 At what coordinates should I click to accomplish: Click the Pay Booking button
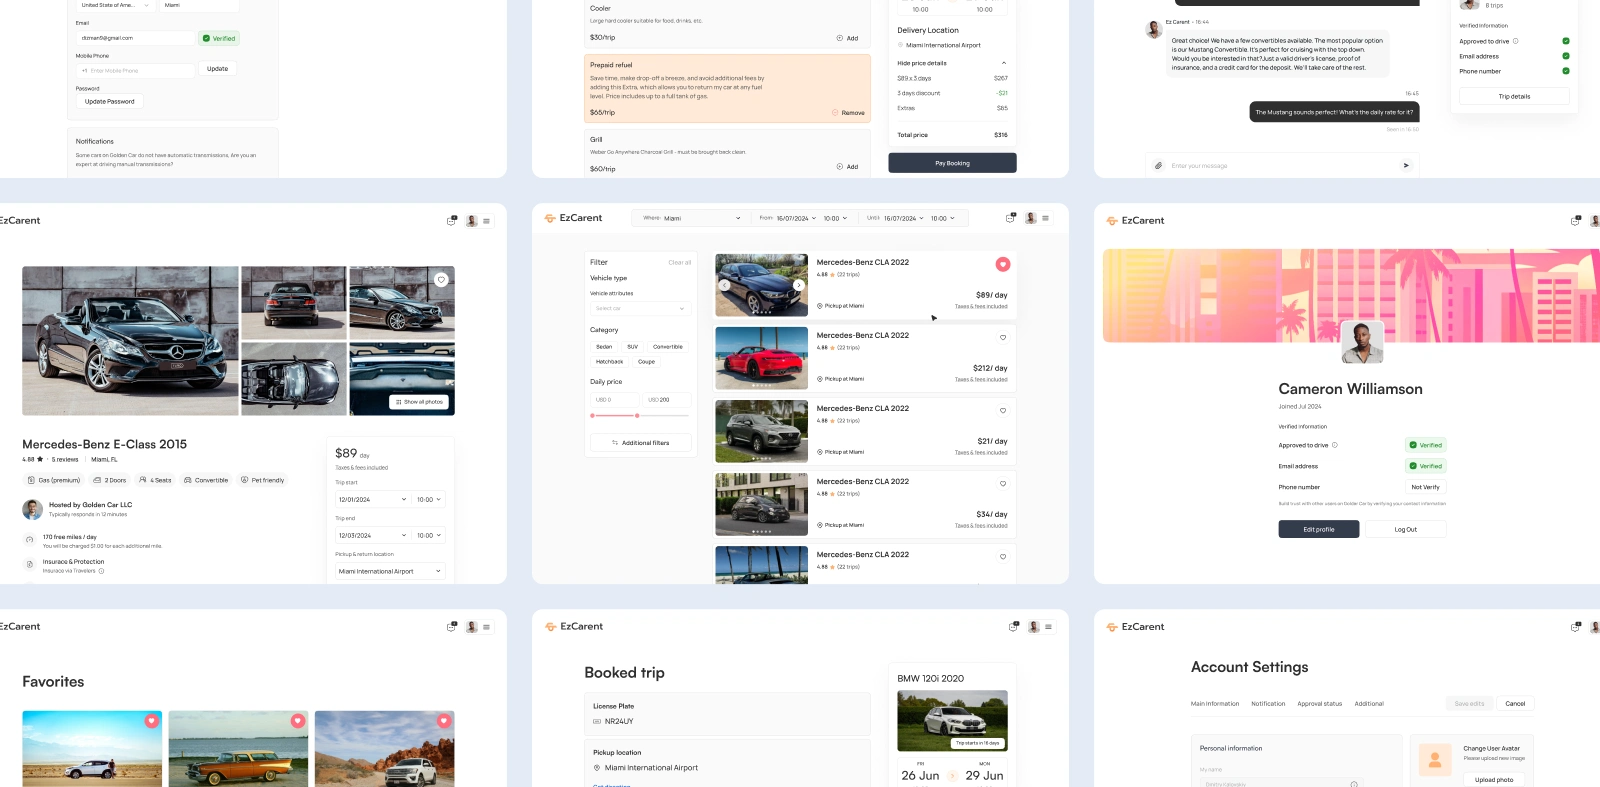[x=952, y=163]
